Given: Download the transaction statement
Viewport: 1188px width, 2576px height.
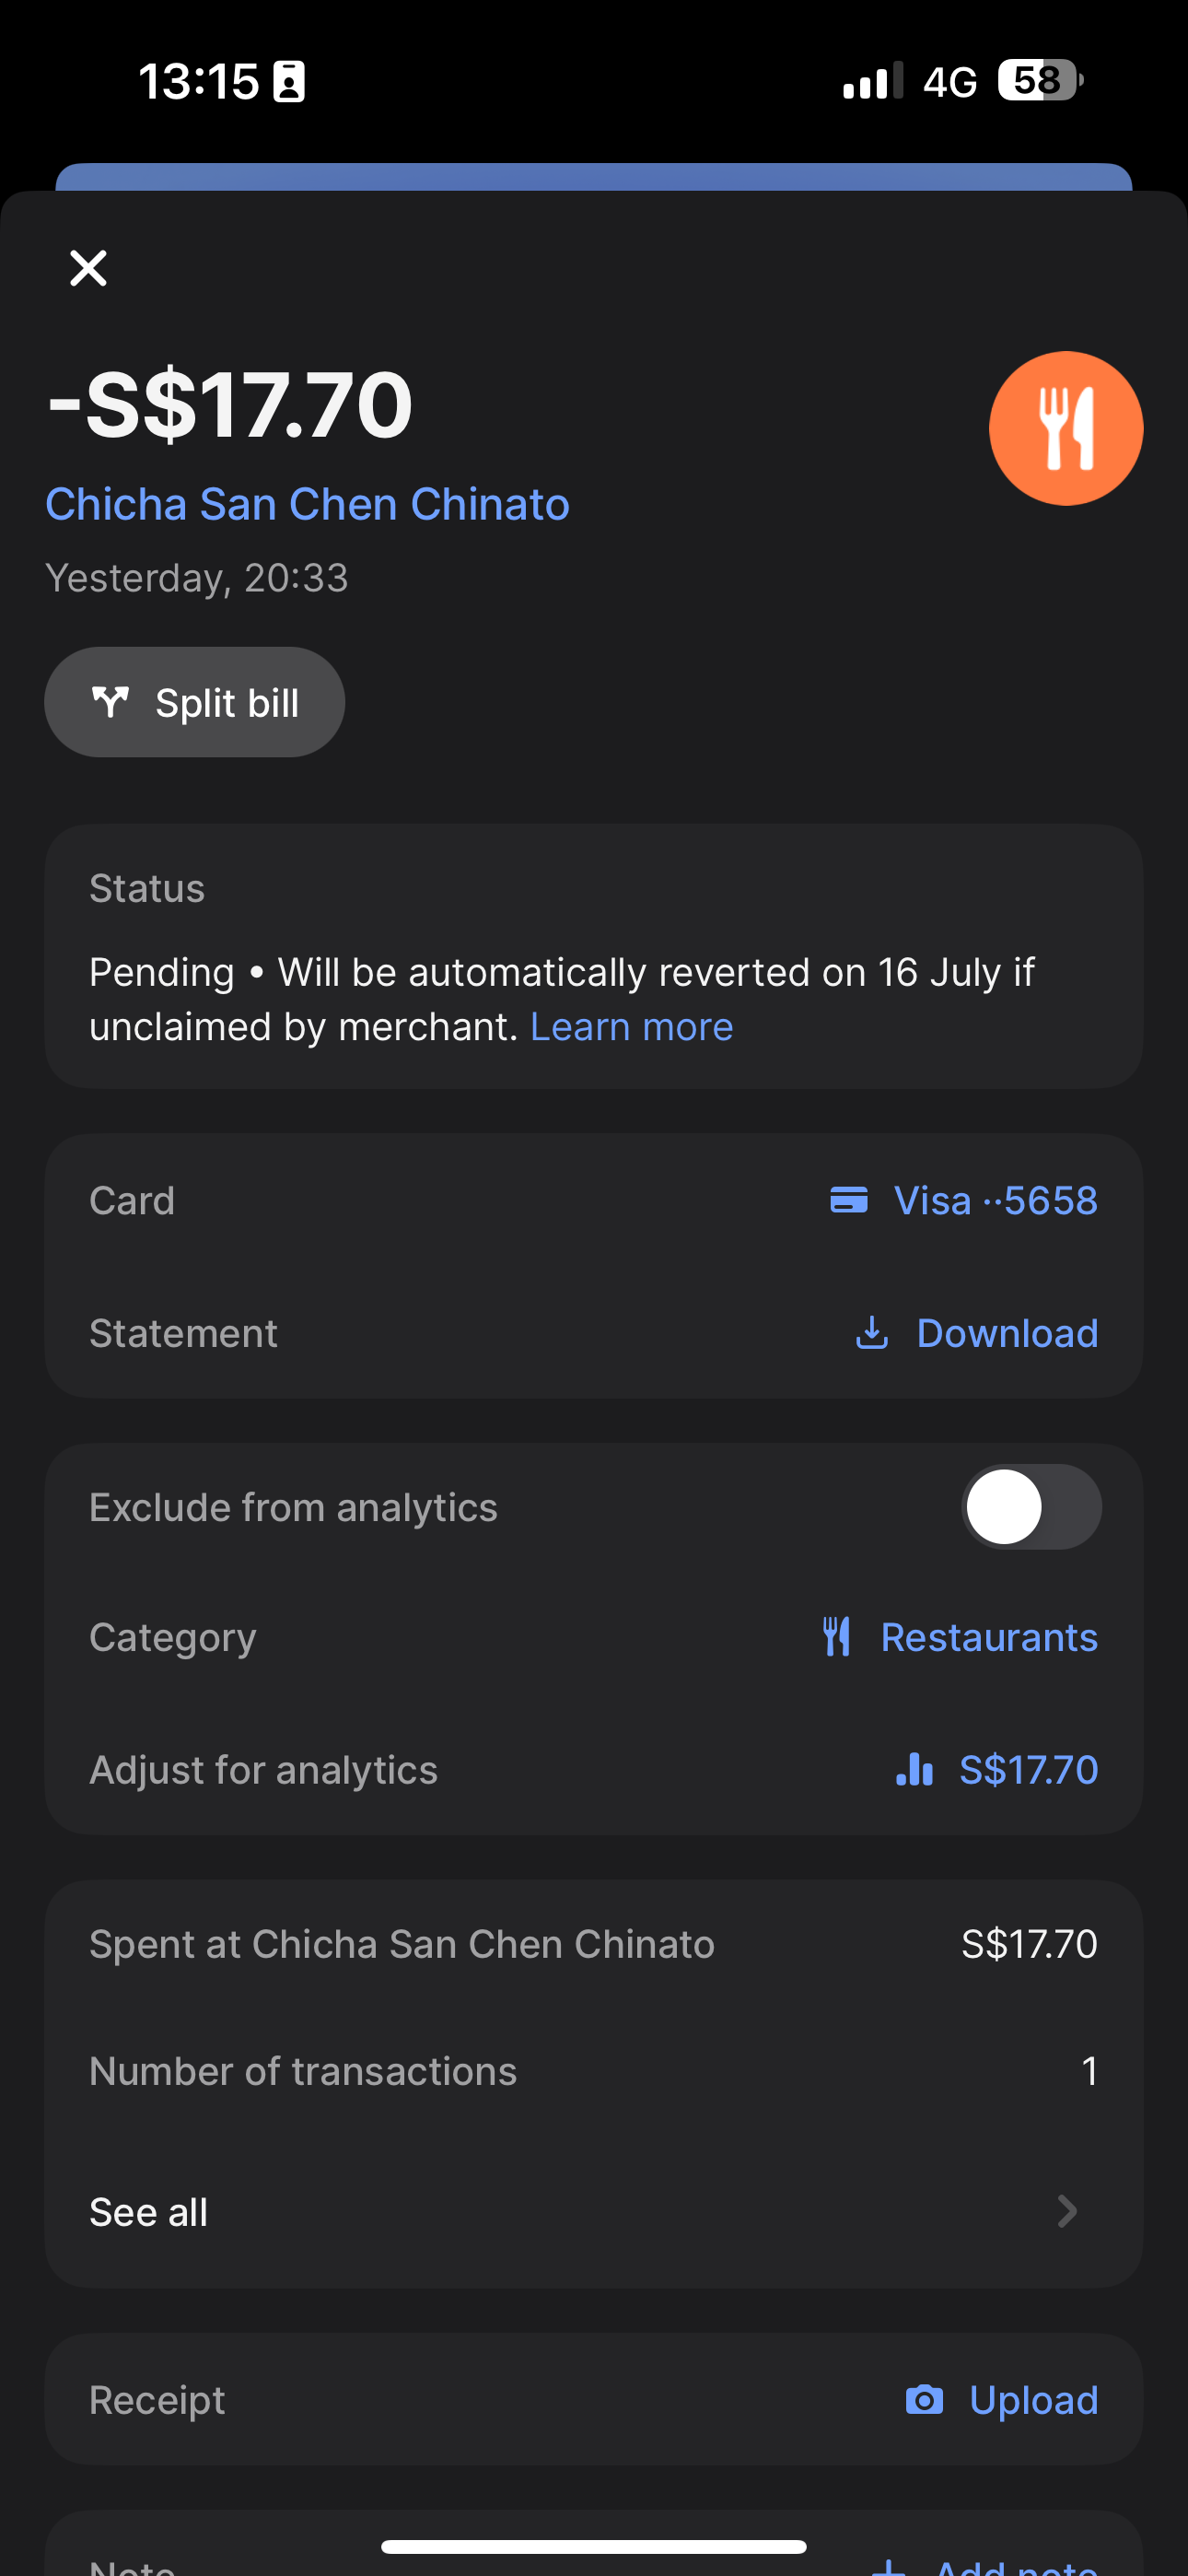Looking at the screenshot, I should coord(1006,1333).
